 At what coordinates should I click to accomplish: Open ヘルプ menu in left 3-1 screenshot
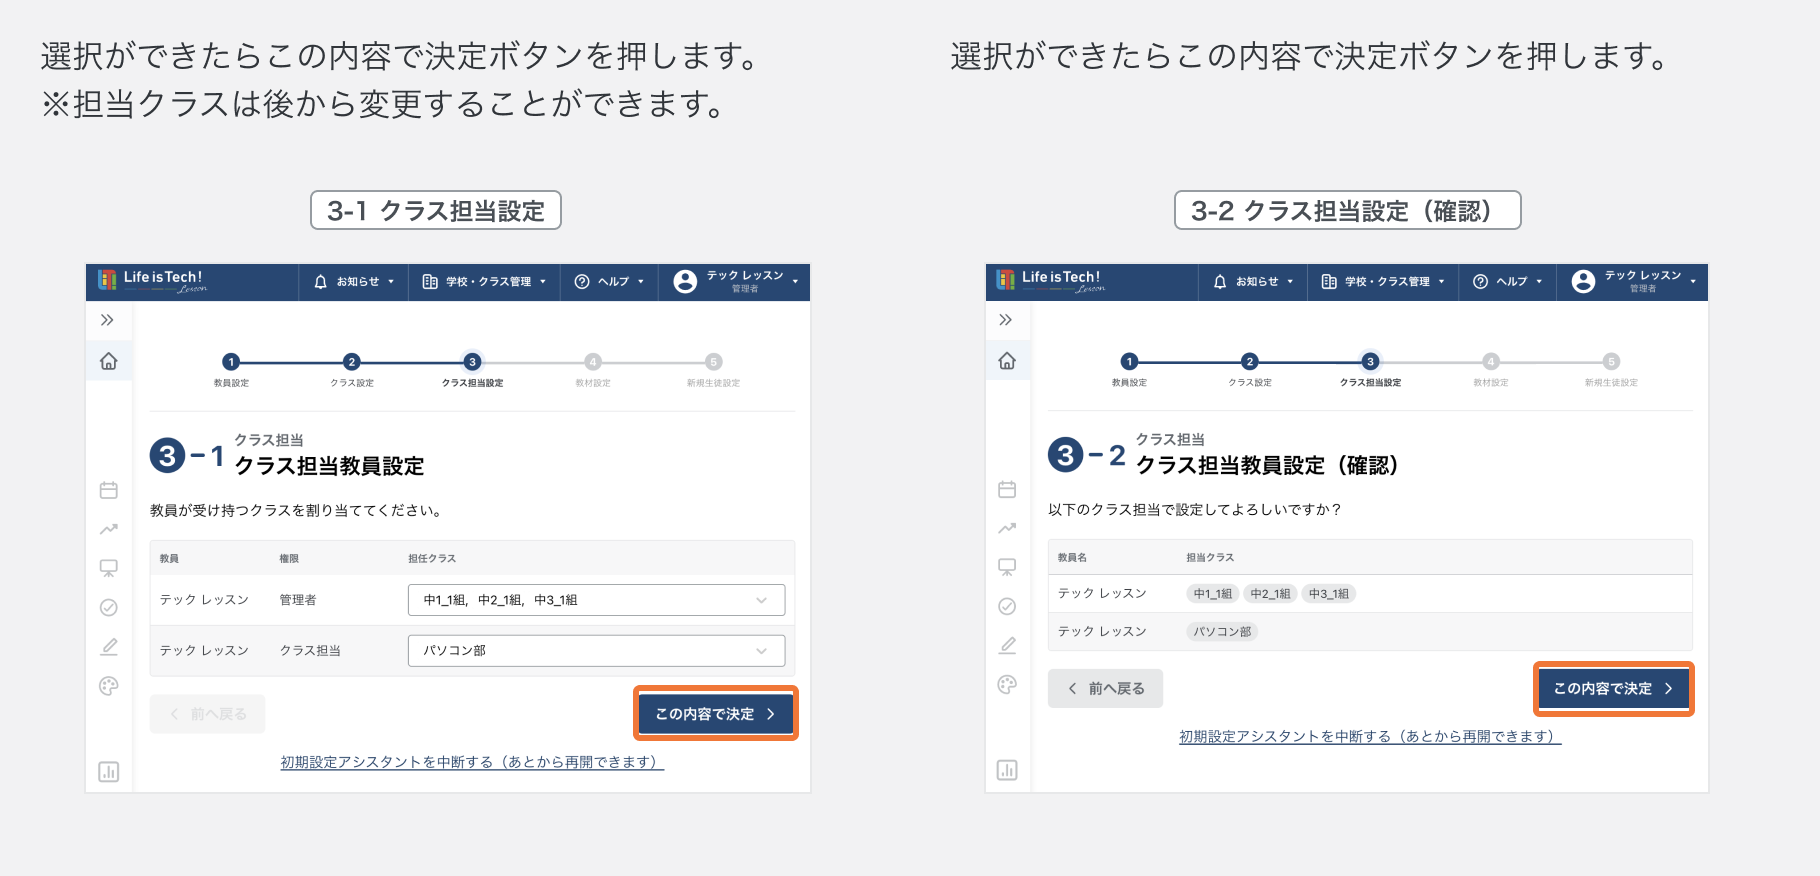point(610,282)
